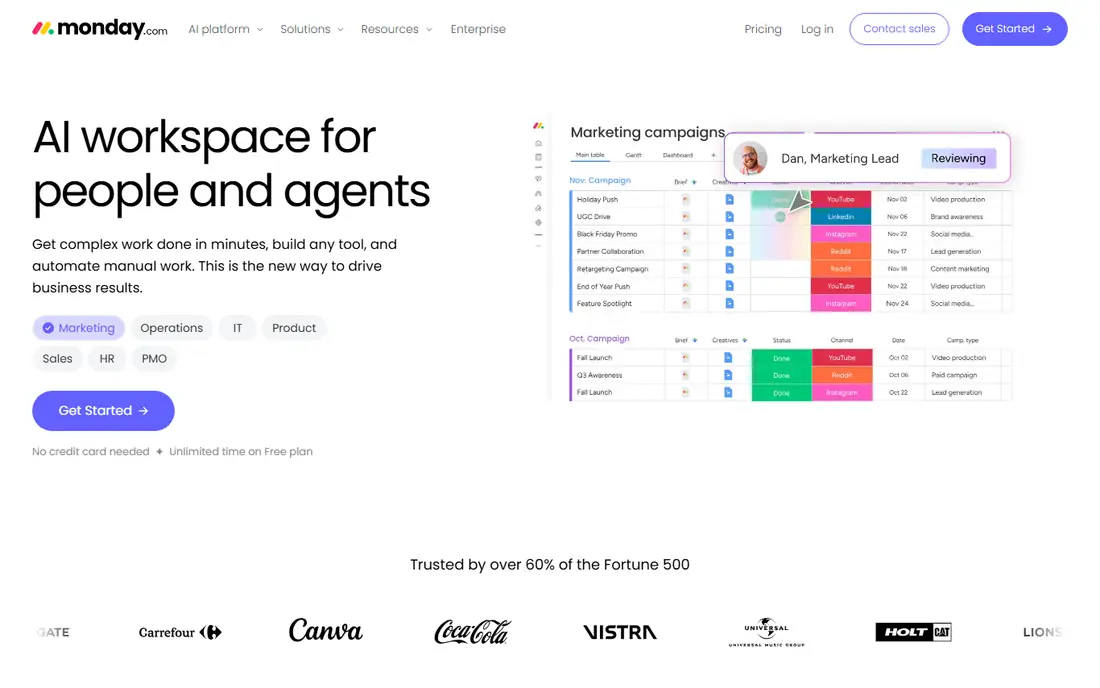Select the HR category chip
The image size is (1100, 688).
pyautogui.click(x=107, y=358)
